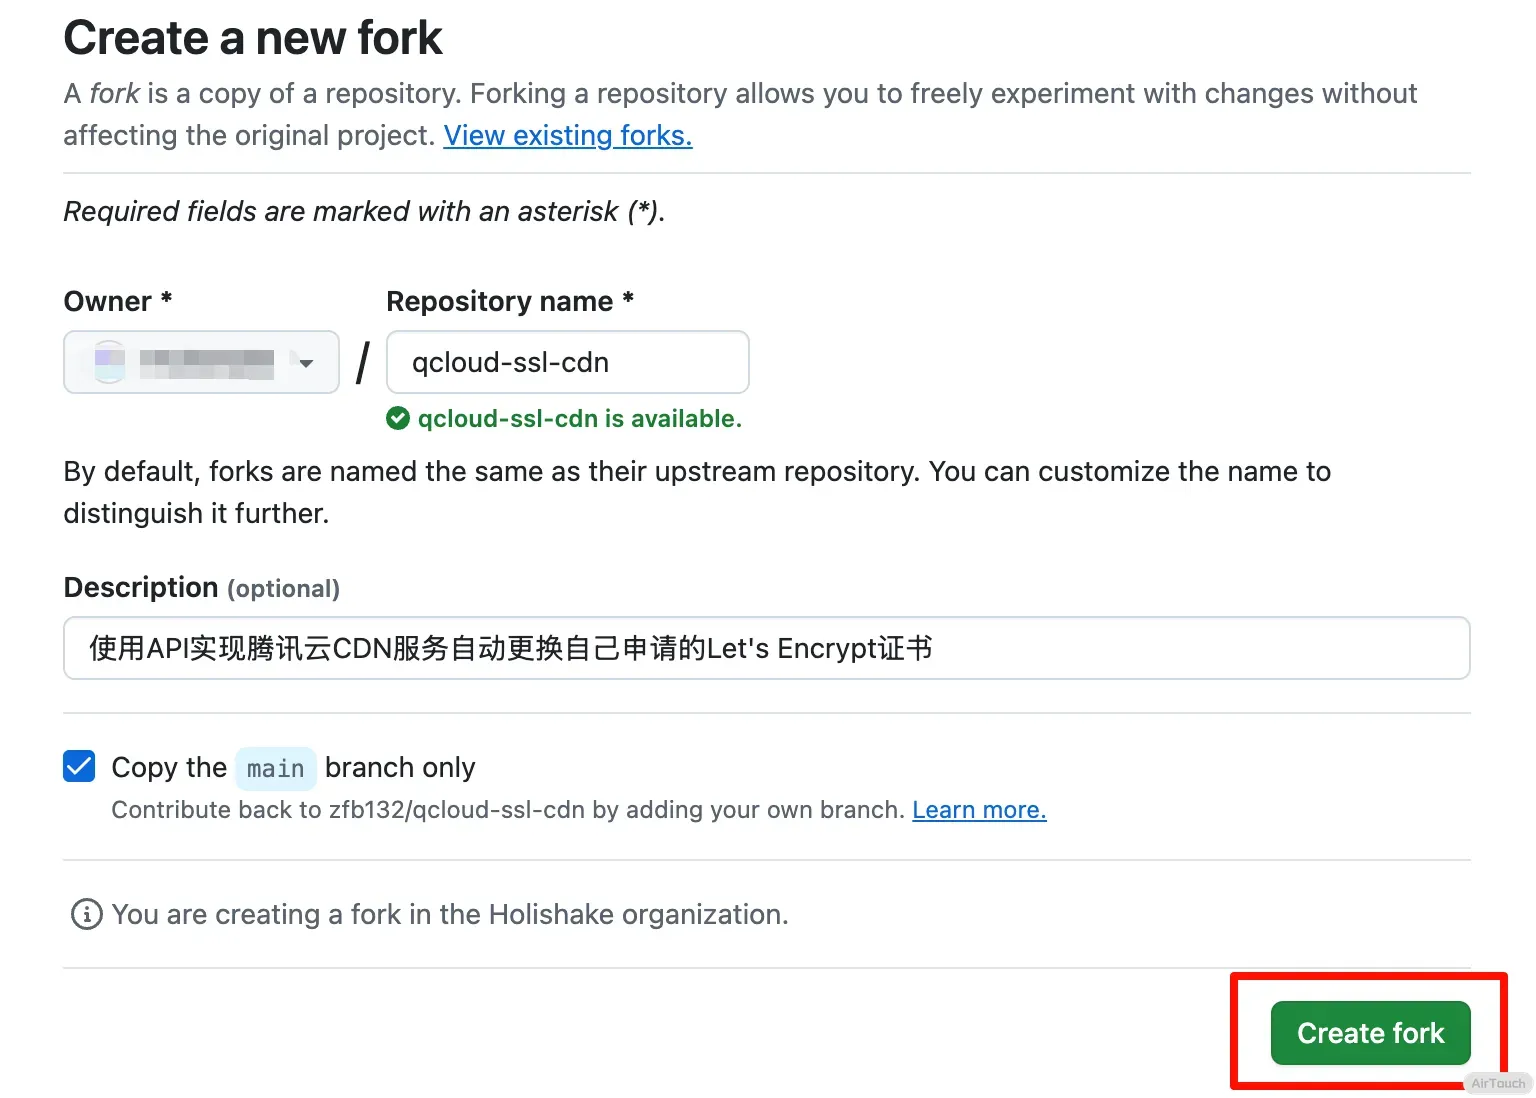The height and width of the screenshot is (1098, 1536).
Task: Click the Holishake organization notice text
Action: 449,914
